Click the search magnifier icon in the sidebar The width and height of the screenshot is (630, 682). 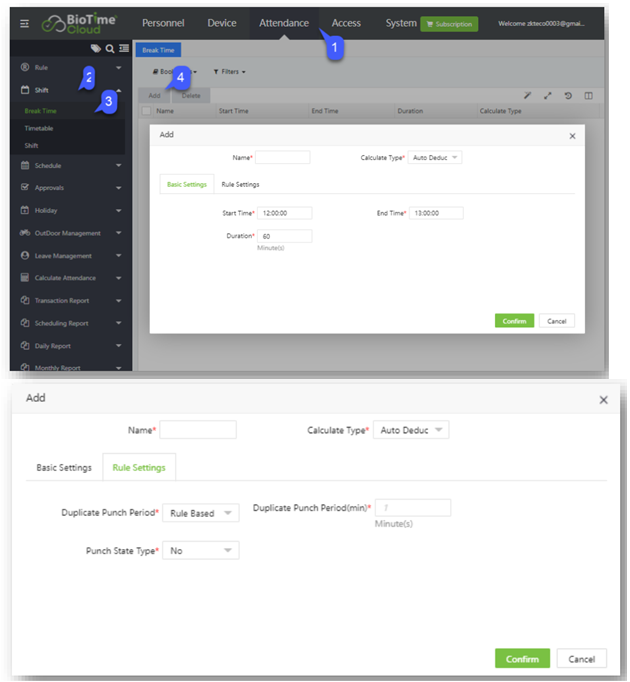(109, 48)
